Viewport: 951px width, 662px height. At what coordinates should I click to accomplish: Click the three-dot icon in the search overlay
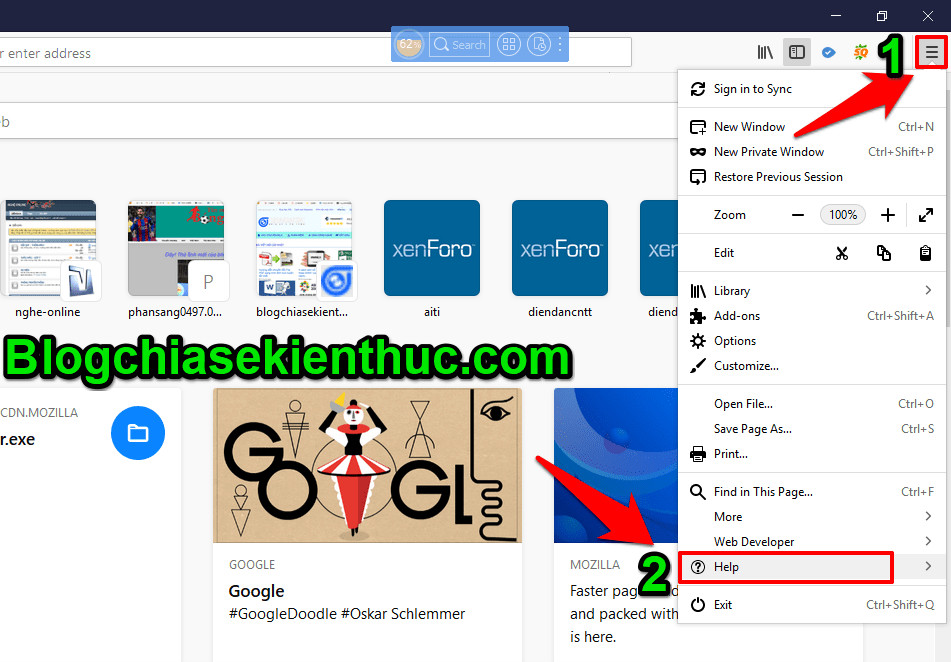click(x=561, y=44)
